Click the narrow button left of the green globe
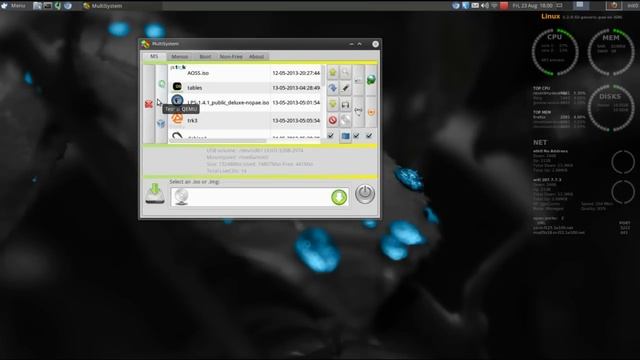The image size is (640, 360). [x=358, y=80]
